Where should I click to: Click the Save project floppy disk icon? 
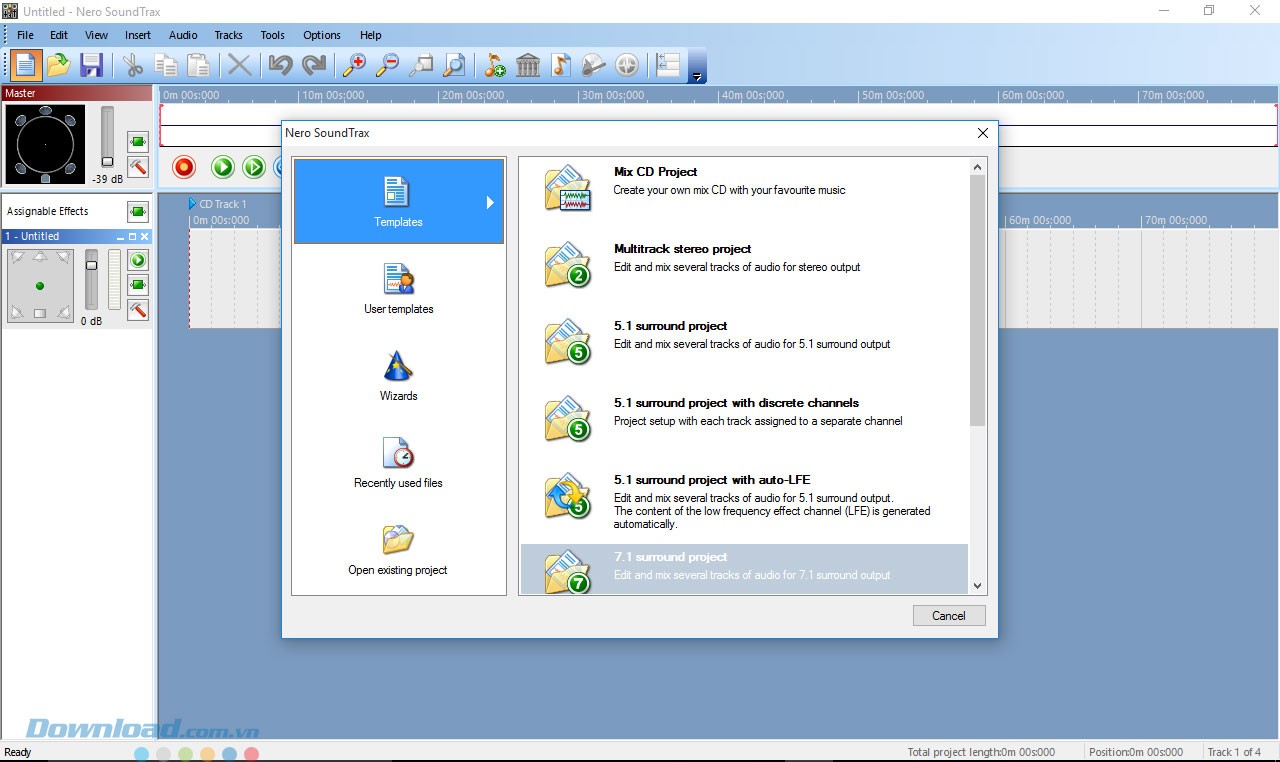coord(92,66)
